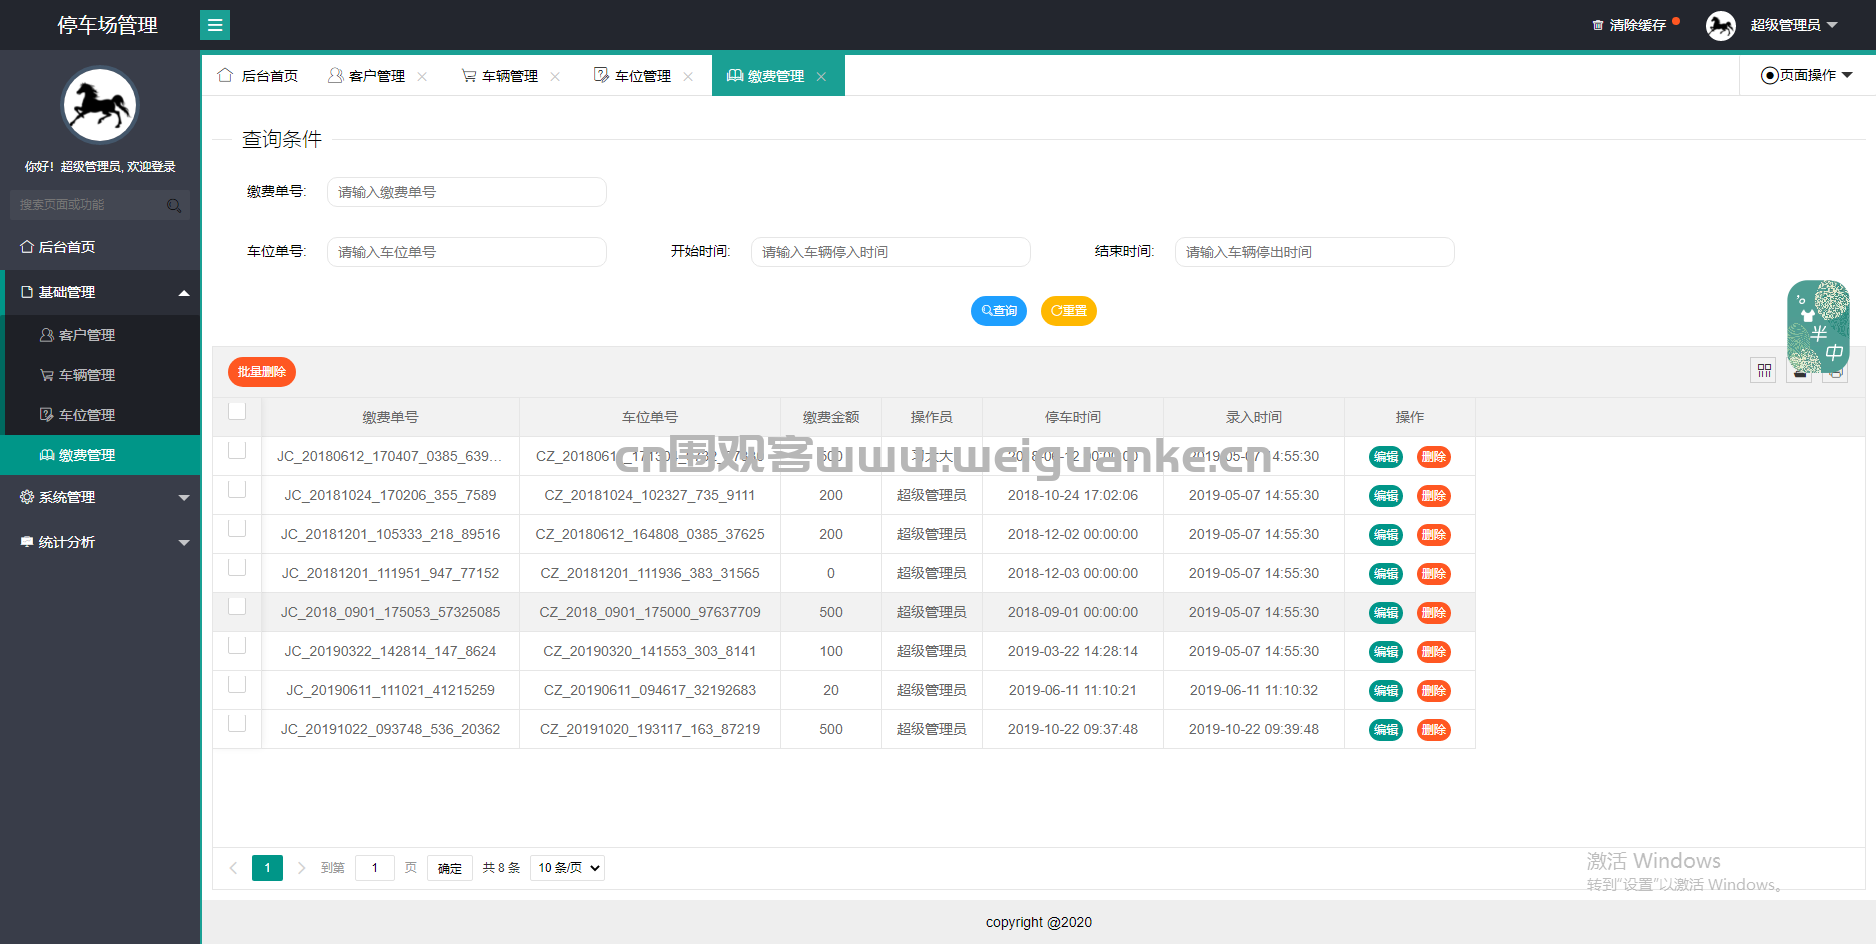Go to next page arrow in pagination
This screenshot has width=1876, height=944.
point(301,868)
